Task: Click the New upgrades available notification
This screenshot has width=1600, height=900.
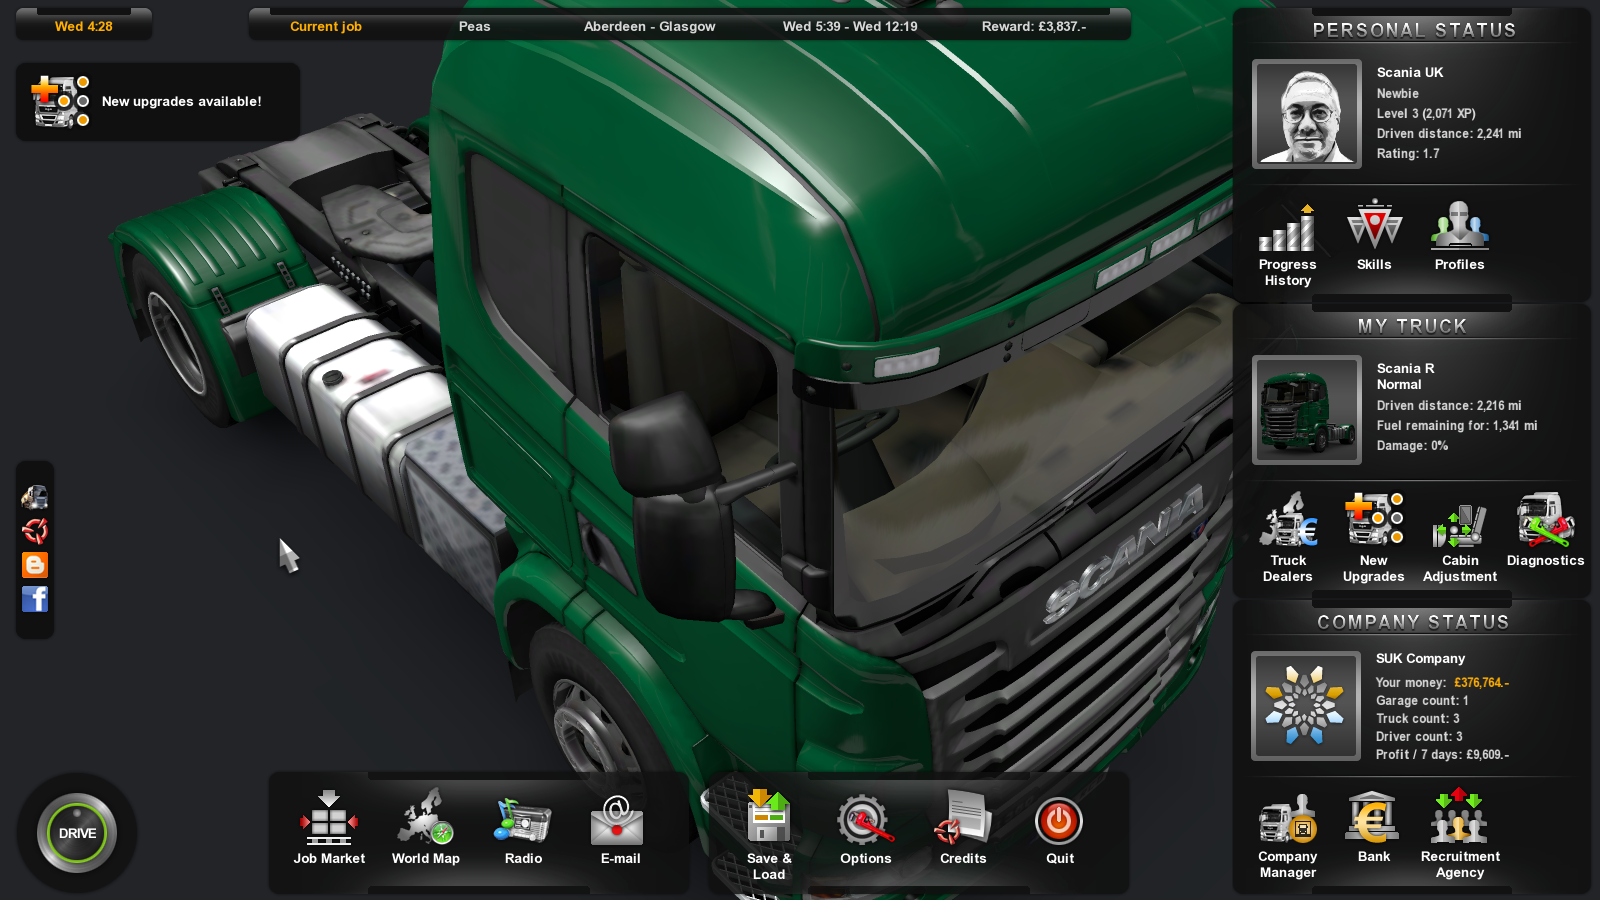Action: (158, 102)
